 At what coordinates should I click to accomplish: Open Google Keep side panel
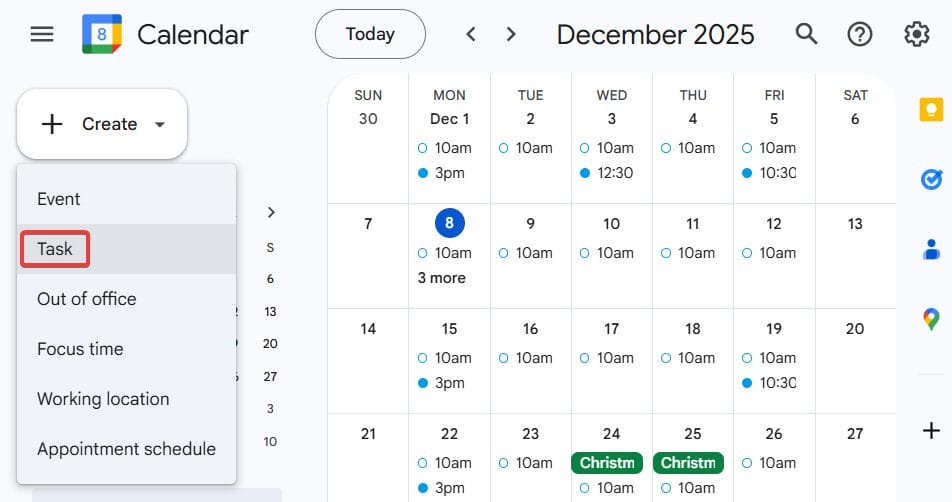tap(931, 110)
